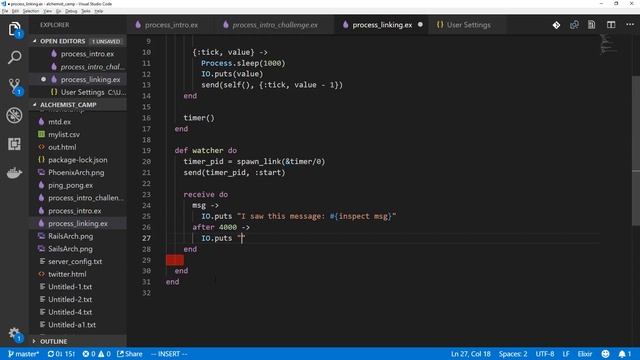The image size is (640, 360).
Task: Click the open preview file icon
Action: point(592,25)
